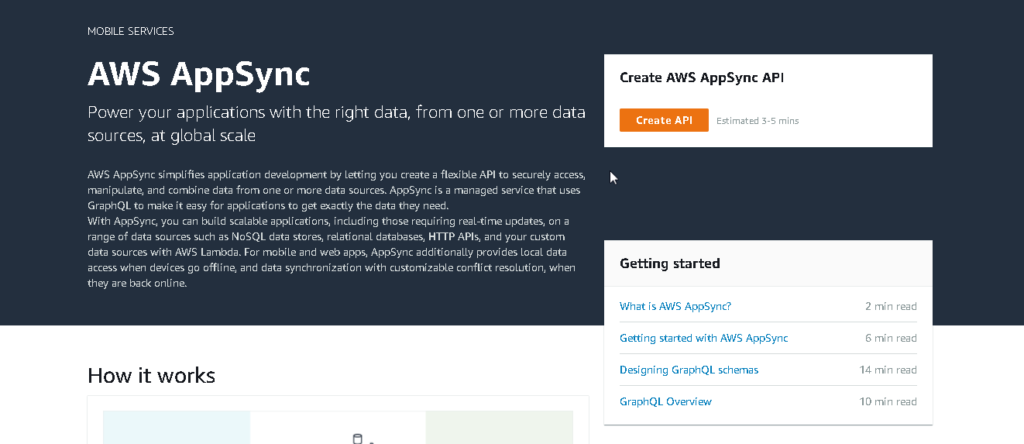
Task: Click the Getting started panel heading
Action: coord(669,264)
